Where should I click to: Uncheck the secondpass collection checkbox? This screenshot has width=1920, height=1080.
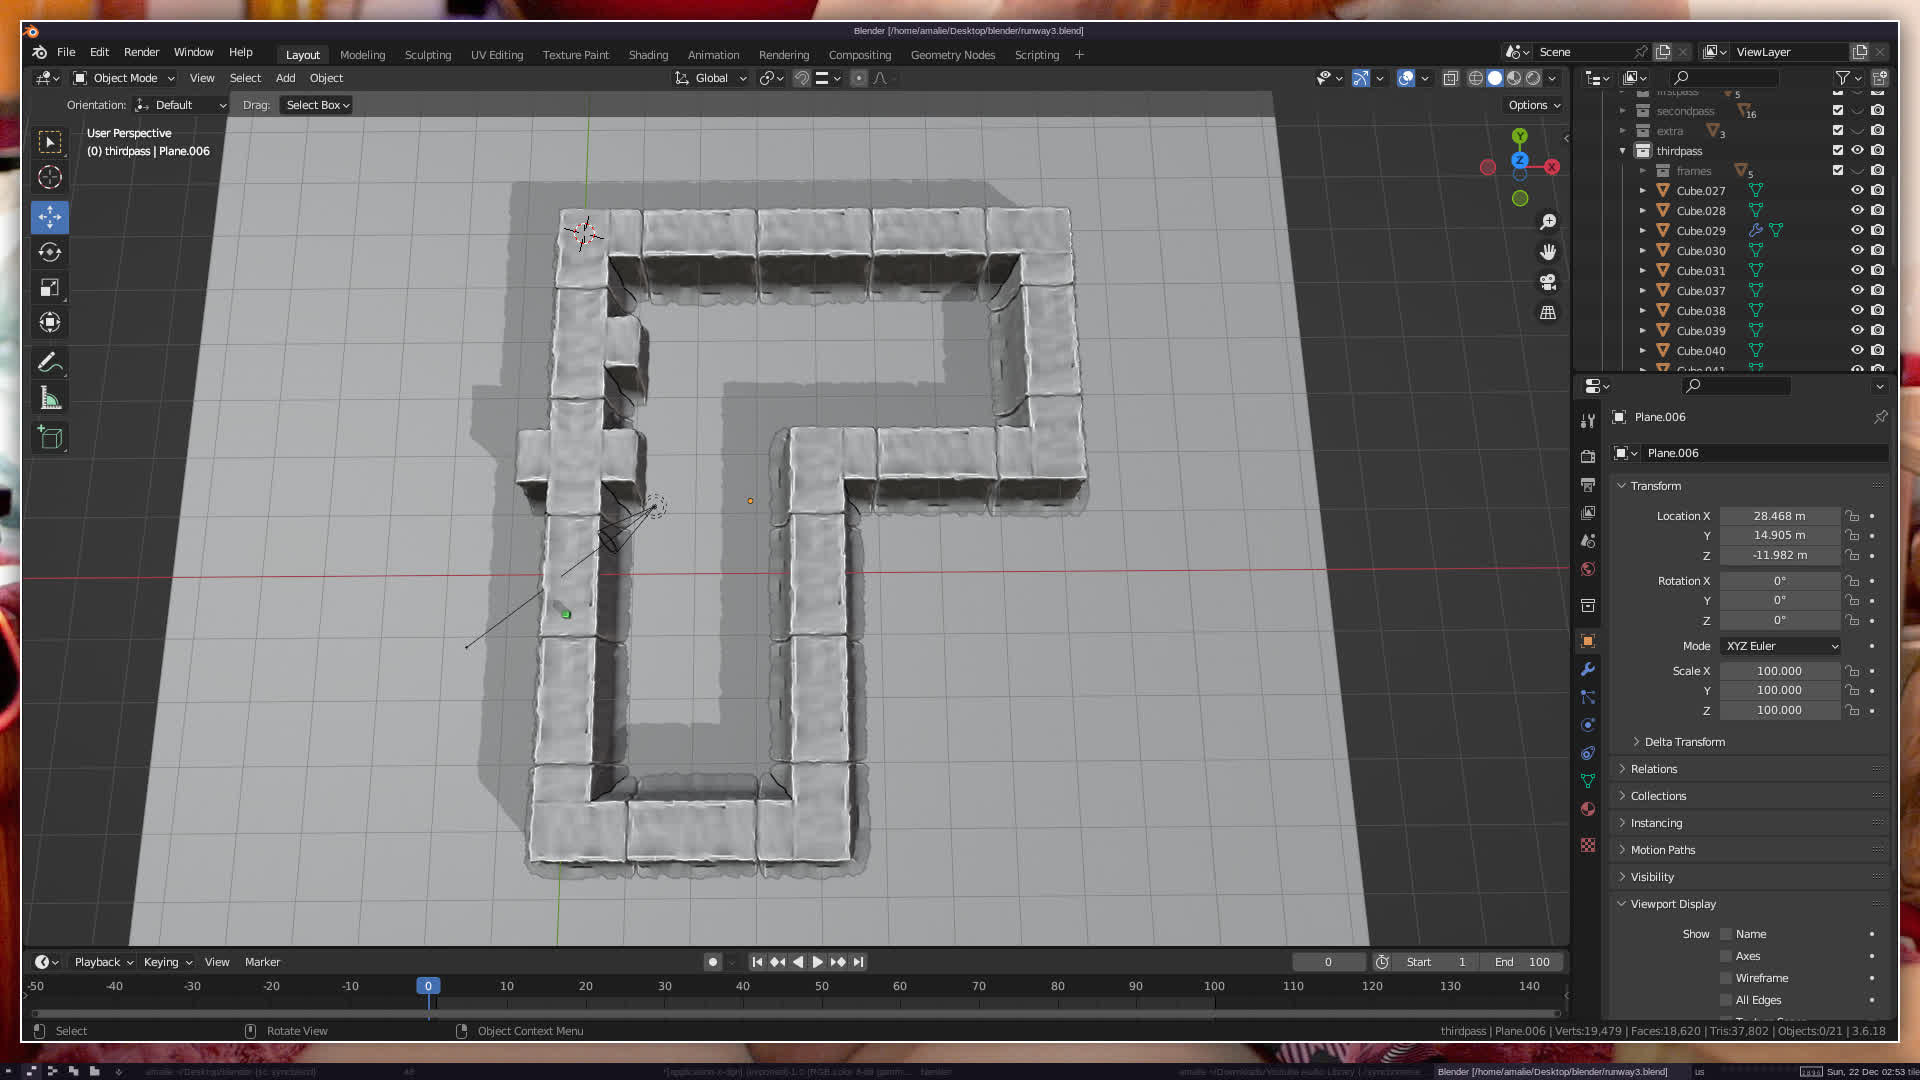click(1837, 111)
